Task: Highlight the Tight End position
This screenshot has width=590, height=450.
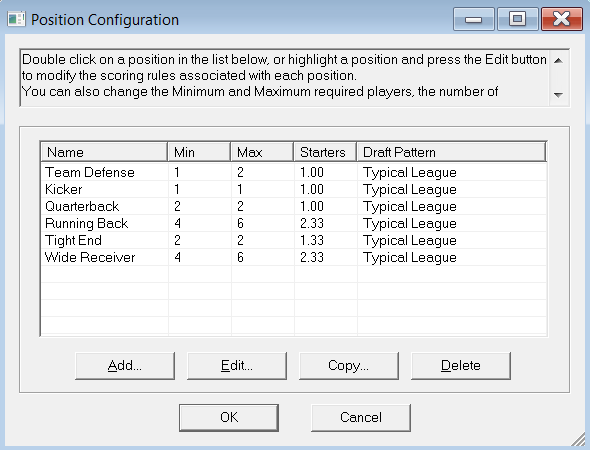Action: [293, 240]
